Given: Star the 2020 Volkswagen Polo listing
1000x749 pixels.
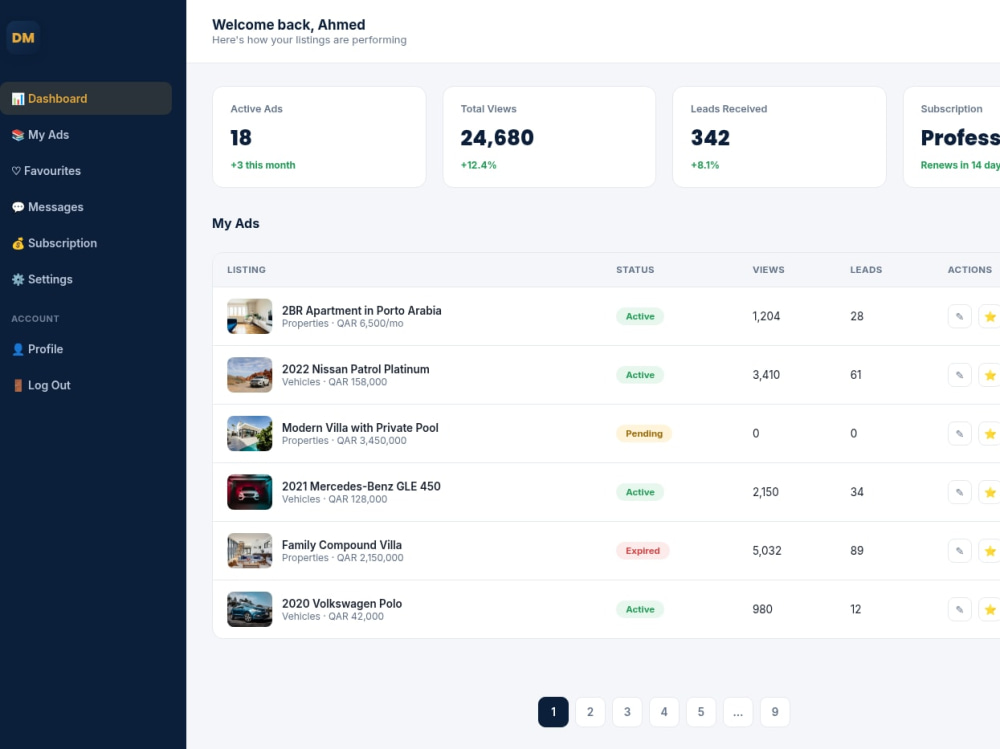Looking at the screenshot, I should point(990,609).
